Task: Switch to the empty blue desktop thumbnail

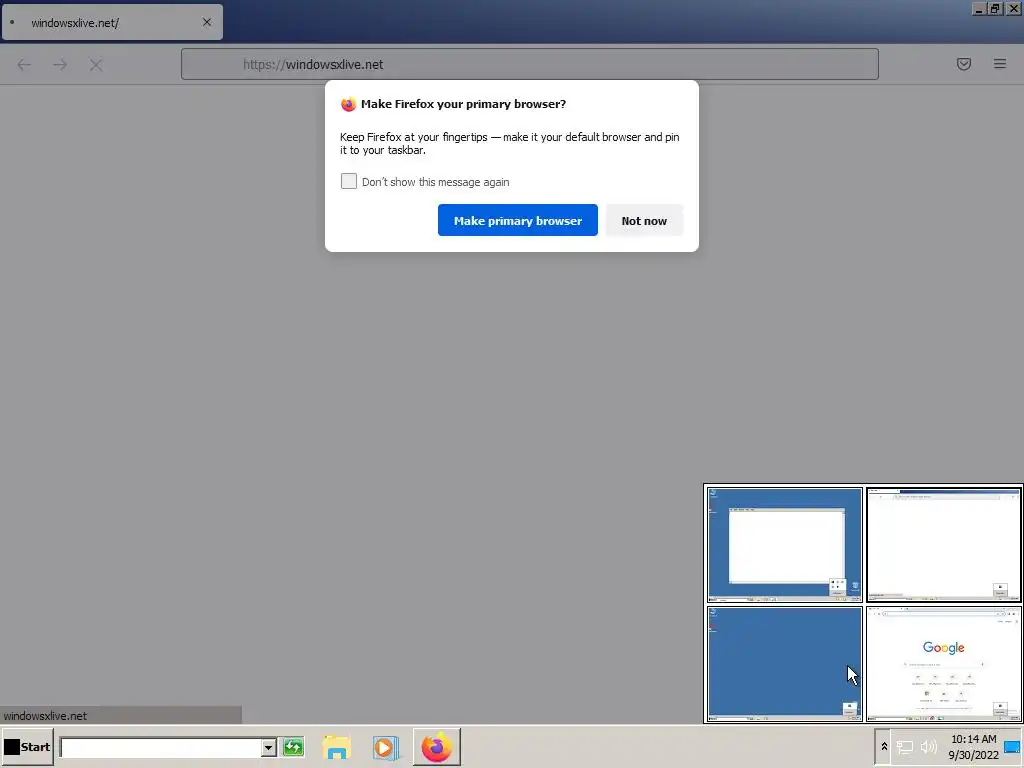Action: pos(784,664)
